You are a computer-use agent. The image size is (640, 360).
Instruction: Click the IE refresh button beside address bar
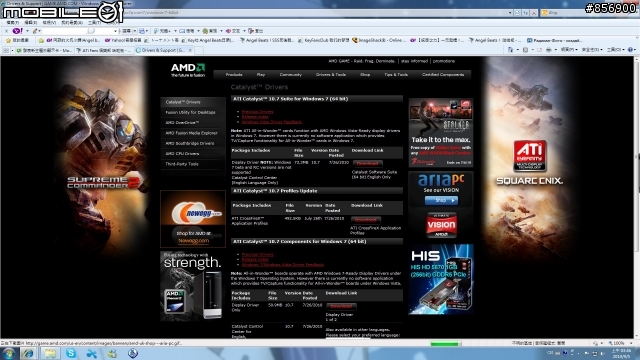(x=525, y=13)
